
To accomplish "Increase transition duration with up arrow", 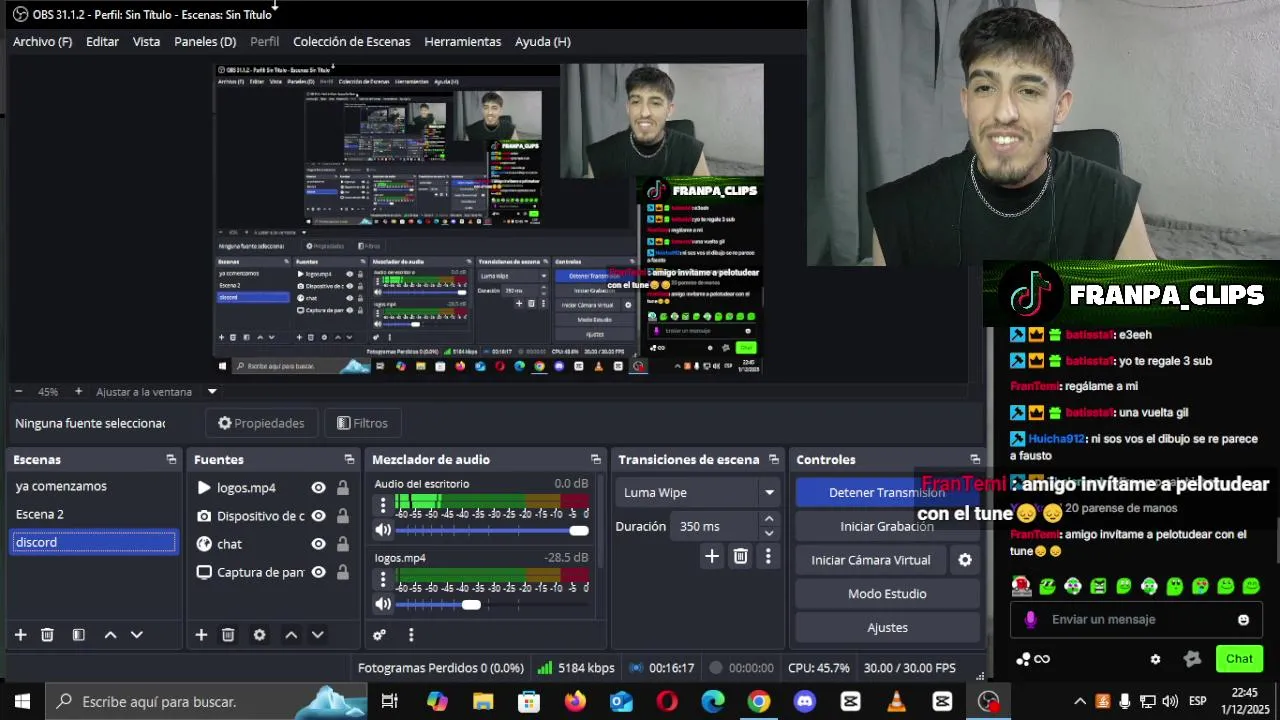I will pyautogui.click(x=768, y=519).
